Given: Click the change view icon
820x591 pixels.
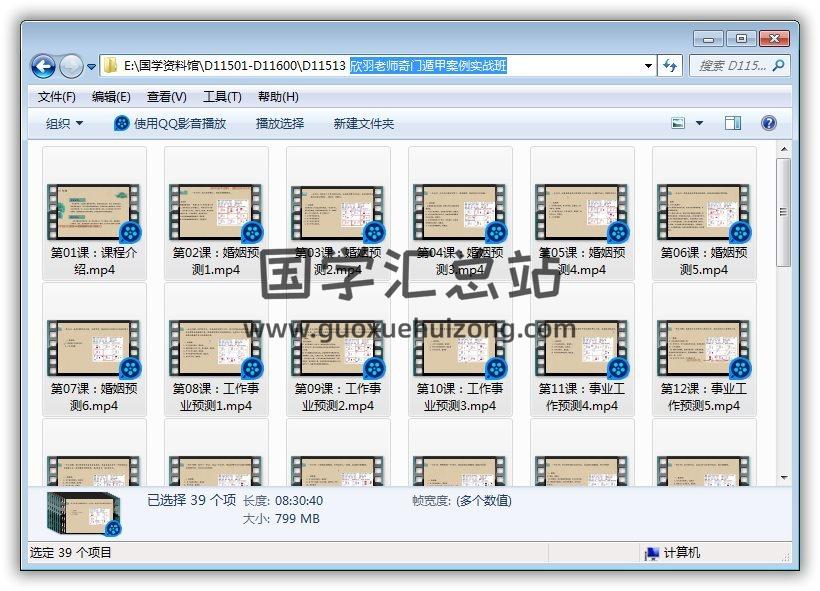Looking at the screenshot, I should coord(679,123).
